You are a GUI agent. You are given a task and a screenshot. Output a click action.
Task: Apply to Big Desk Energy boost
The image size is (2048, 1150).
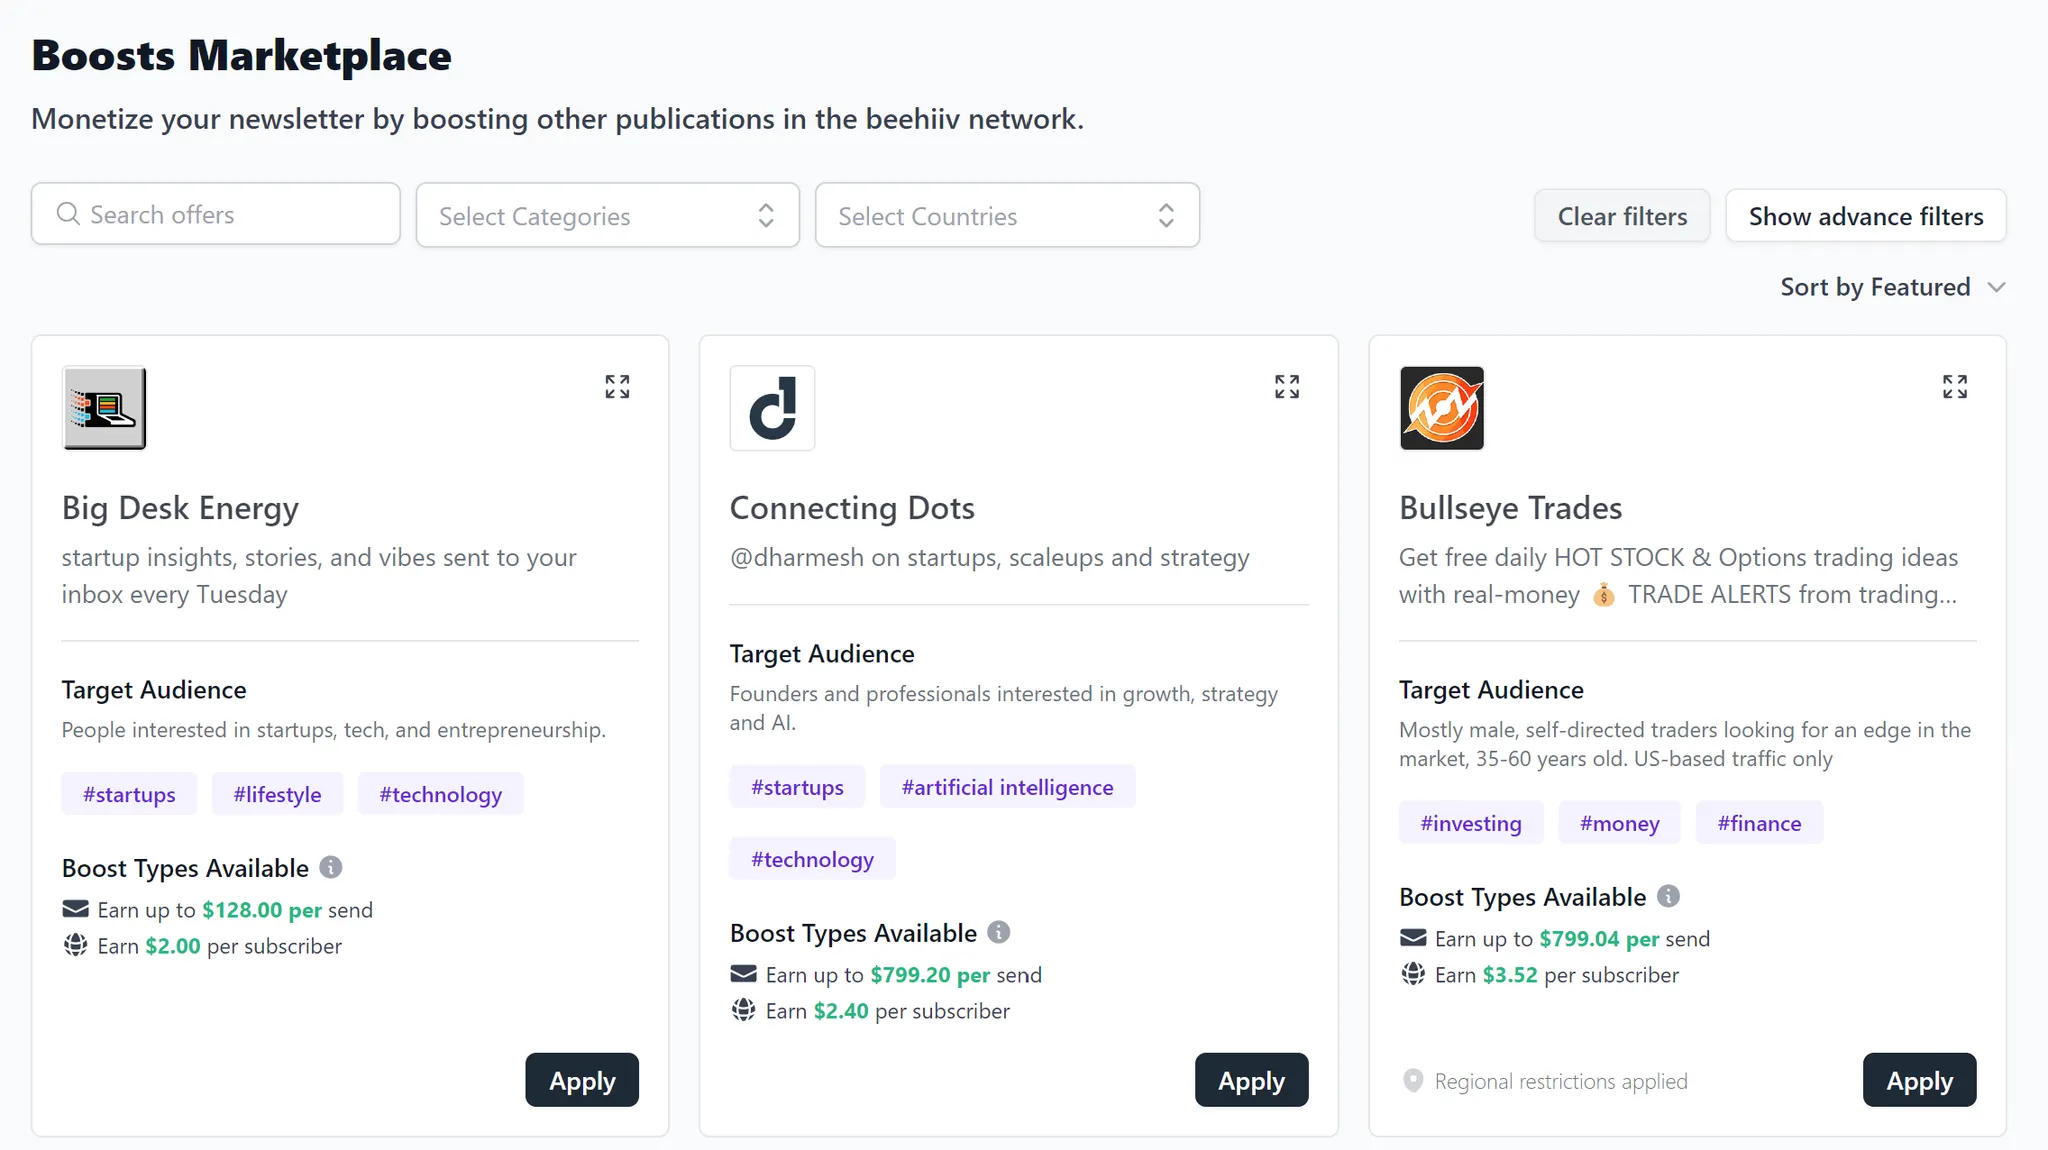pyautogui.click(x=582, y=1080)
